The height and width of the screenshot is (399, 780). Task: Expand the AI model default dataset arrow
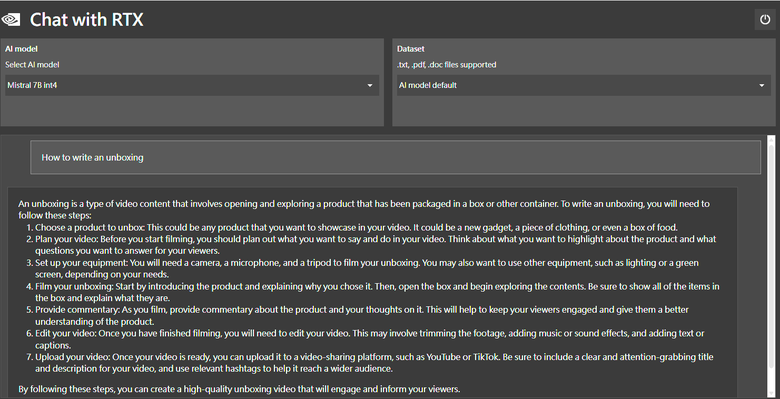click(762, 86)
